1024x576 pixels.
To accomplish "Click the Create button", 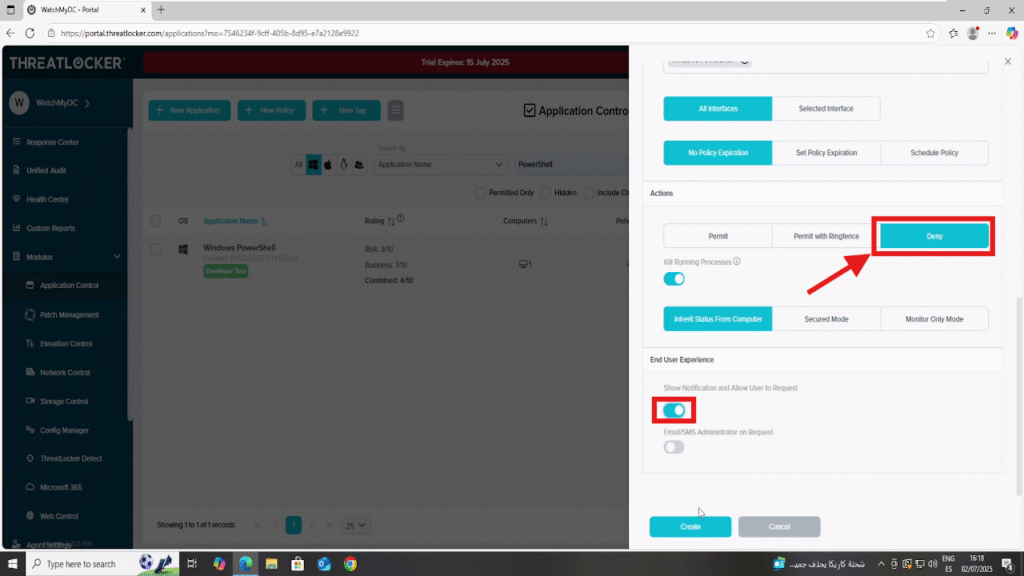I will coord(690,526).
